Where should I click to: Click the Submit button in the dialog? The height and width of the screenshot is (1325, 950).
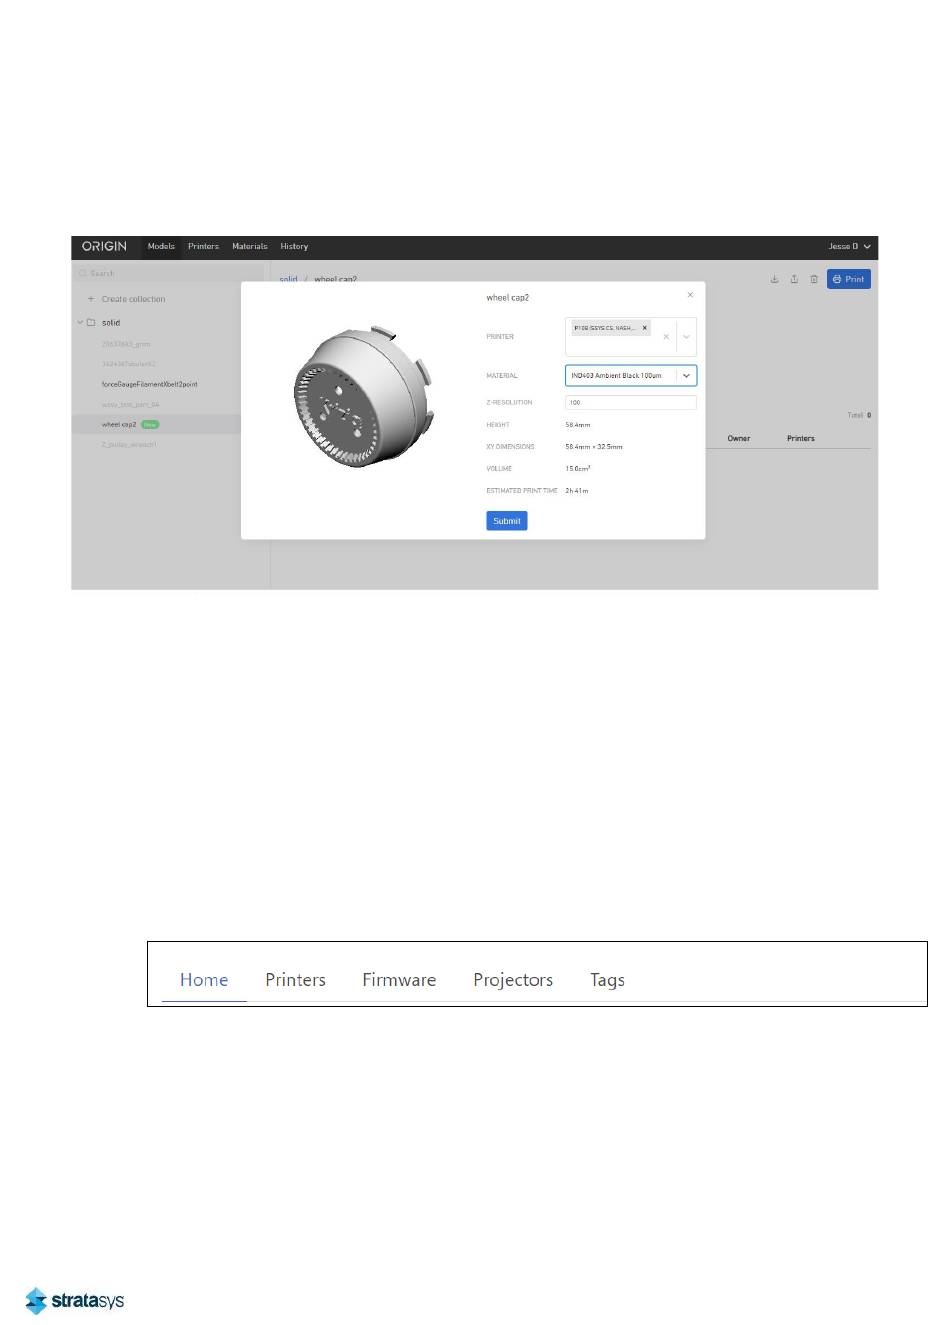[x=507, y=521]
